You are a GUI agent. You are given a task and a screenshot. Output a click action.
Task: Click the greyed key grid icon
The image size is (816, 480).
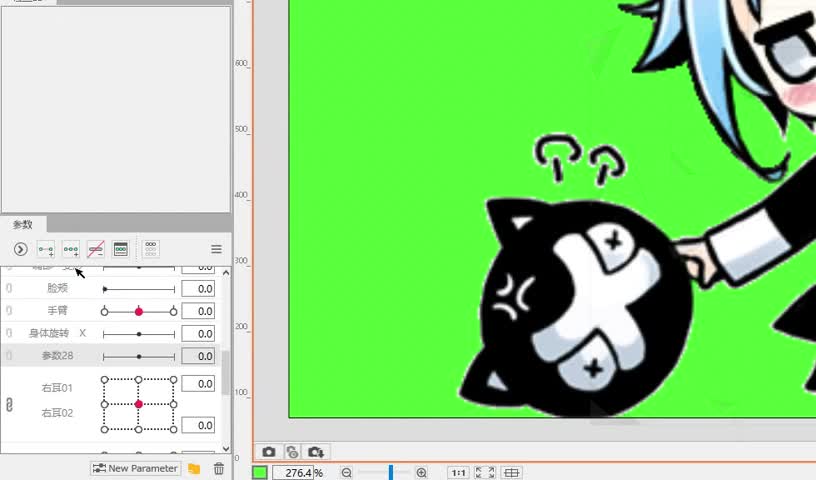pos(151,249)
